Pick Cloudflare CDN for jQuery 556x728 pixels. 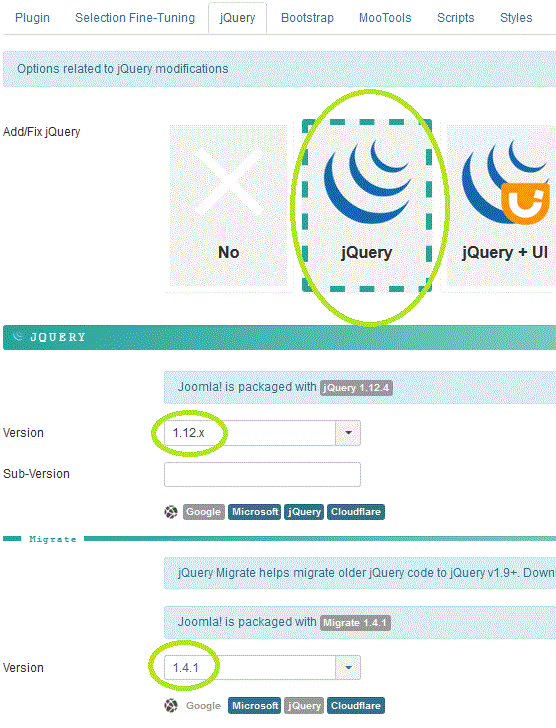tap(356, 512)
